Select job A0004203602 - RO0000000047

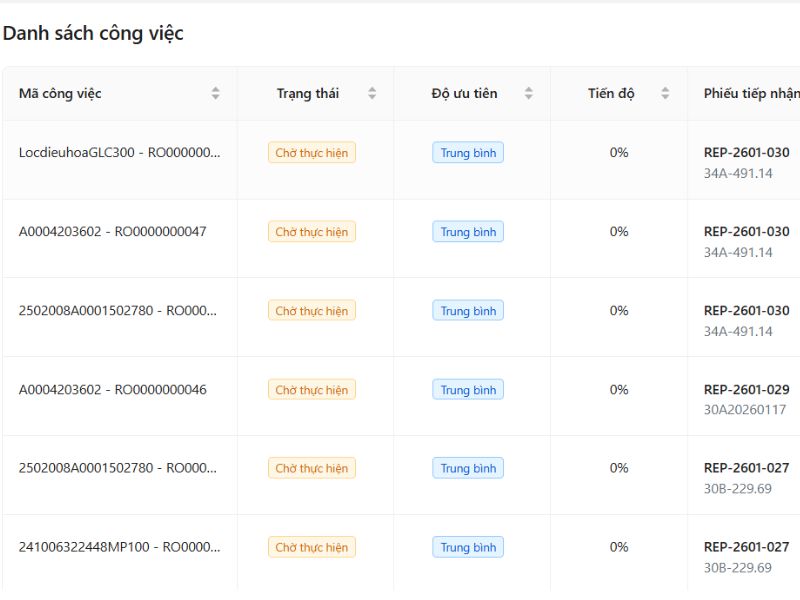point(112,232)
